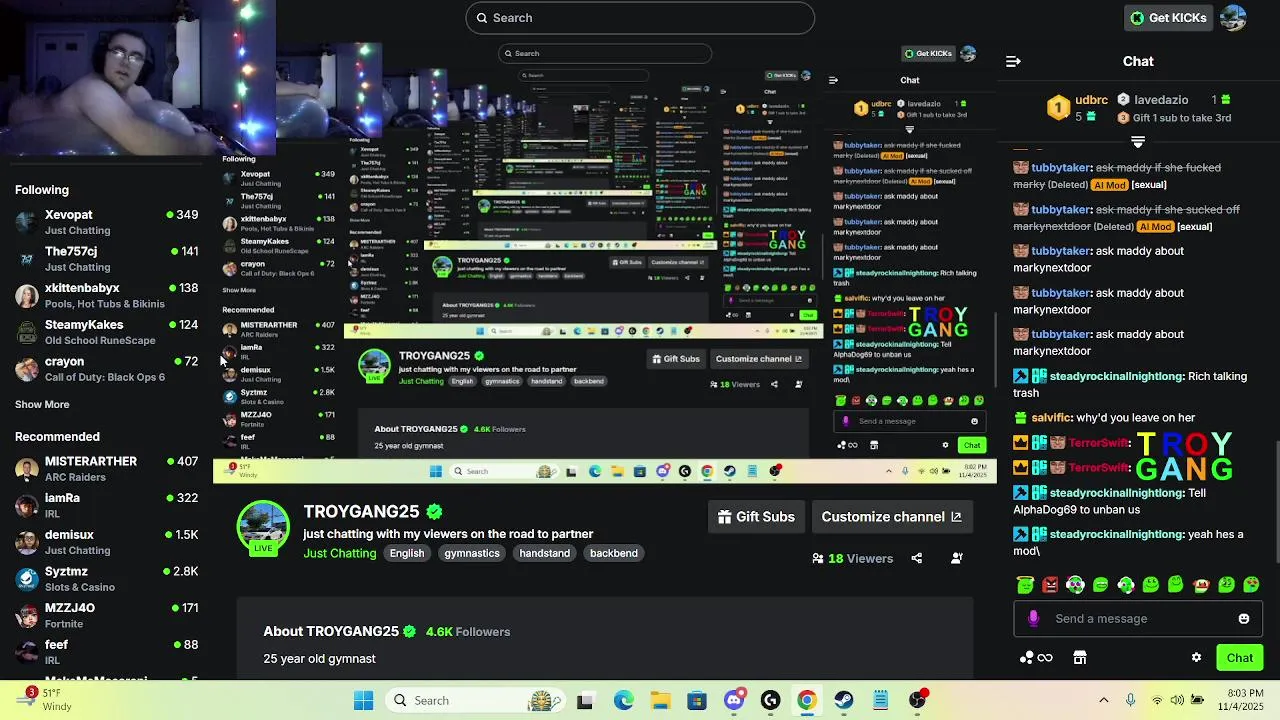
Task: Insert the red angry quick emote
Action: tap(1050, 585)
